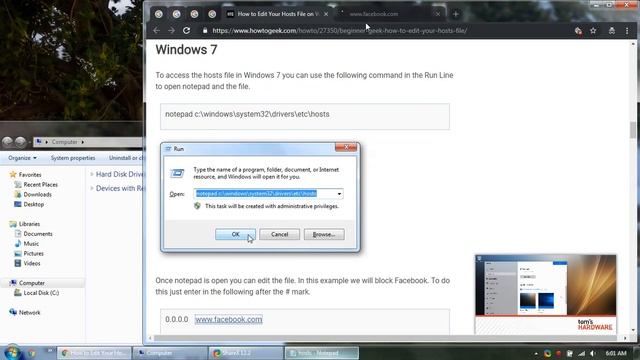Follow the www.facebook.com link in the article
The width and height of the screenshot is (640, 360).
(x=229, y=320)
